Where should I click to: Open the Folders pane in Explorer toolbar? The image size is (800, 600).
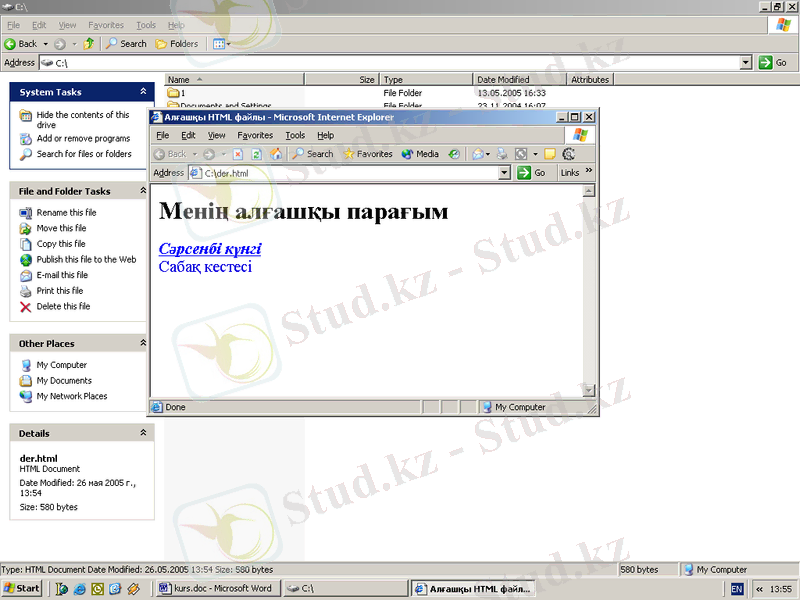[176, 44]
